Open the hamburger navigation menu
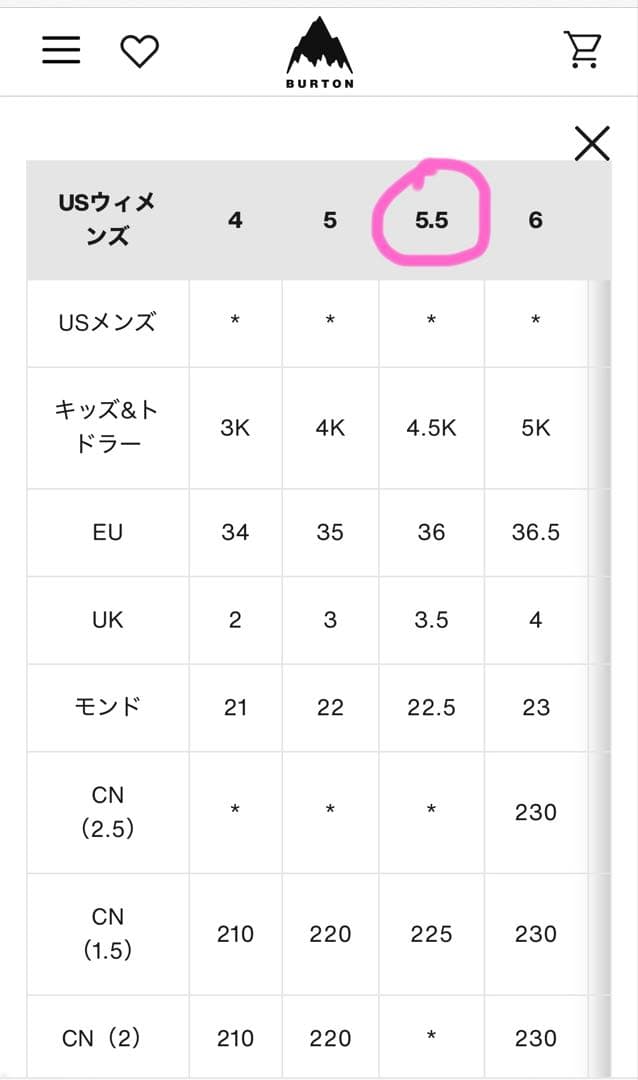The width and height of the screenshot is (638, 1080). click(61, 50)
